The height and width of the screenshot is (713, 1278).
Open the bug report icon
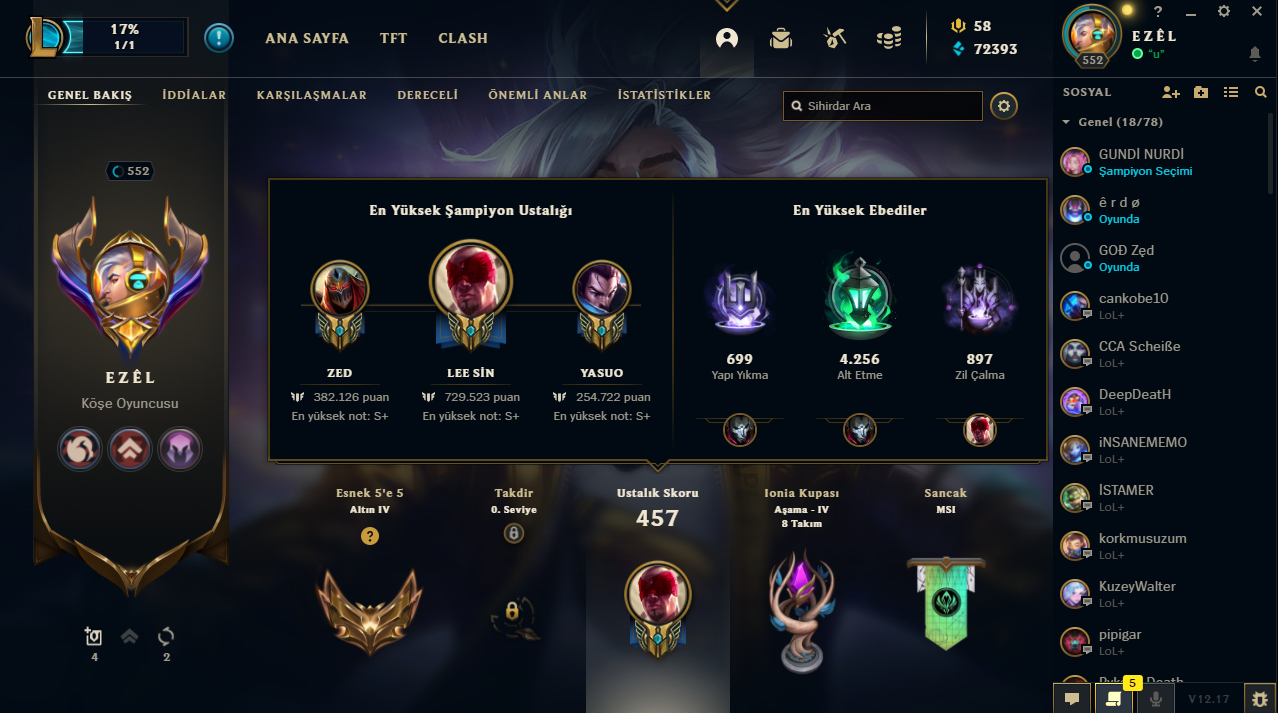click(x=1260, y=699)
